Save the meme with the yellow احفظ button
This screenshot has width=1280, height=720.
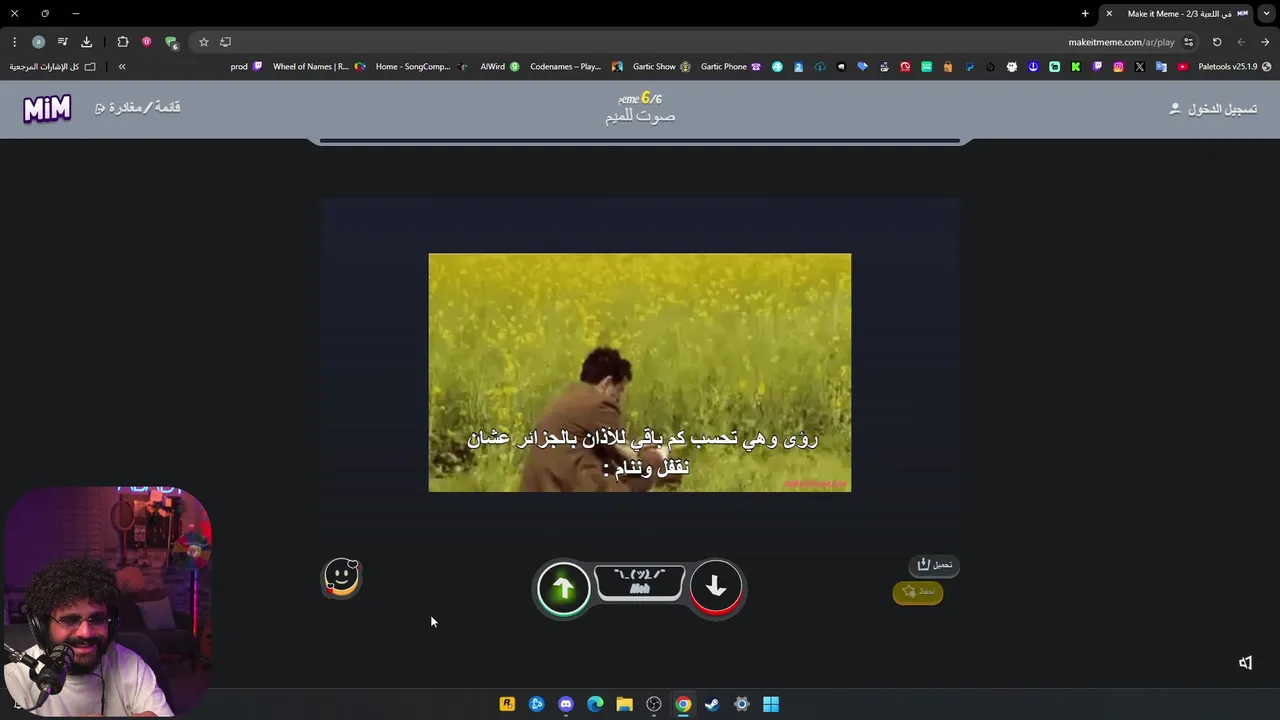tap(918, 592)
